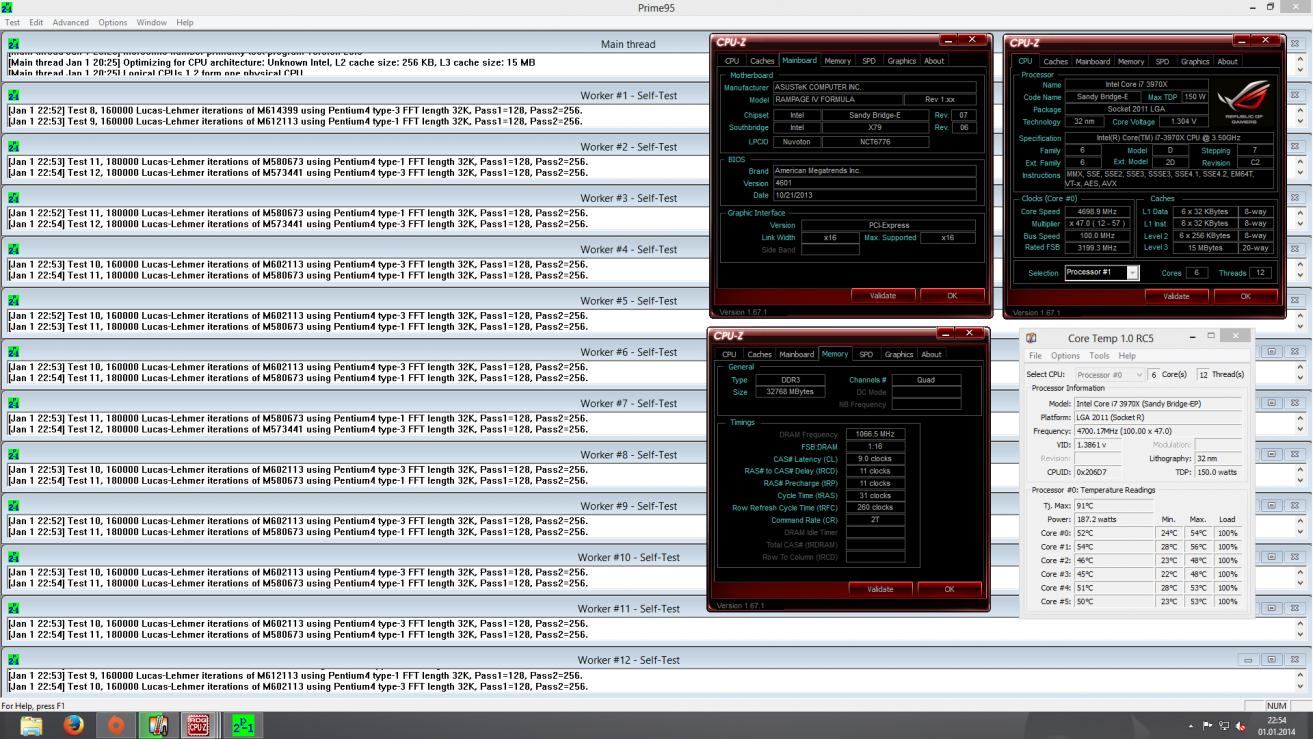Open Core Temp Tools menu
Image resolution: width=1313 pixels, height=739 pixels.
coord(1099,356)
